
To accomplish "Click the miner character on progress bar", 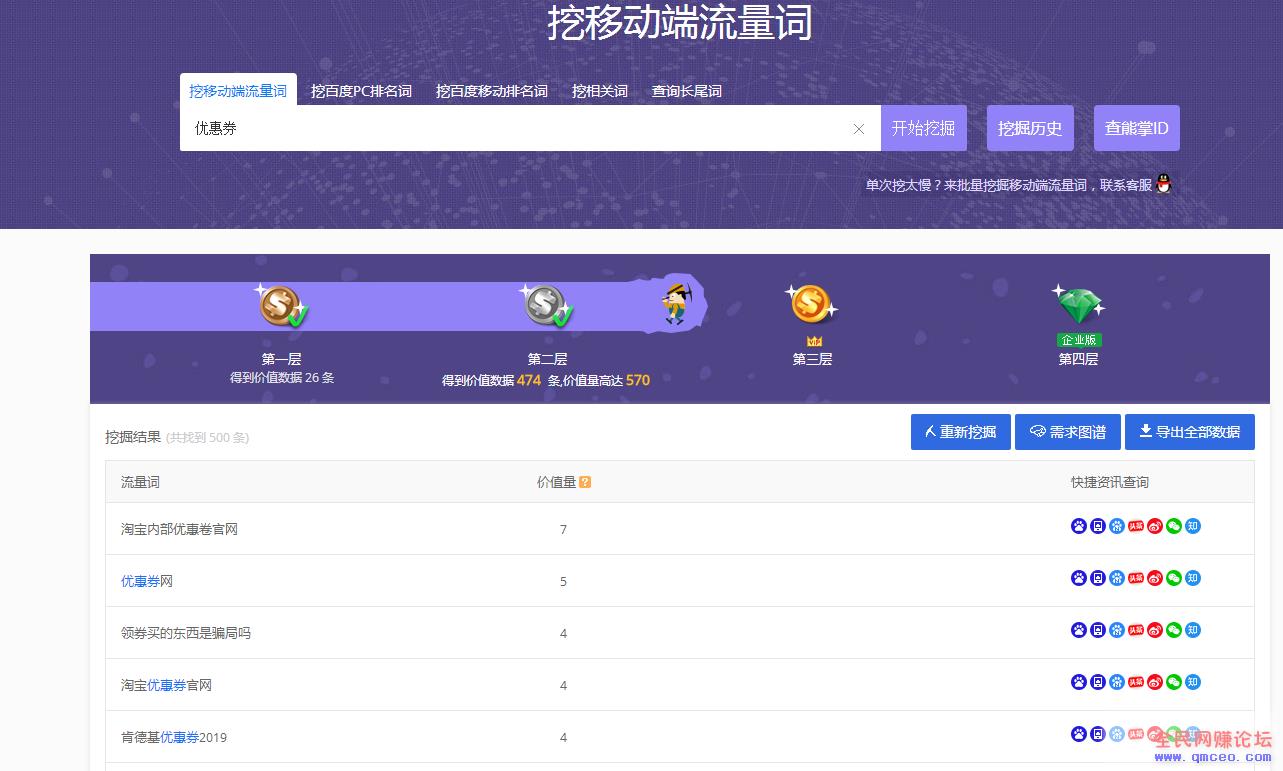I will [x=676, y=303].
